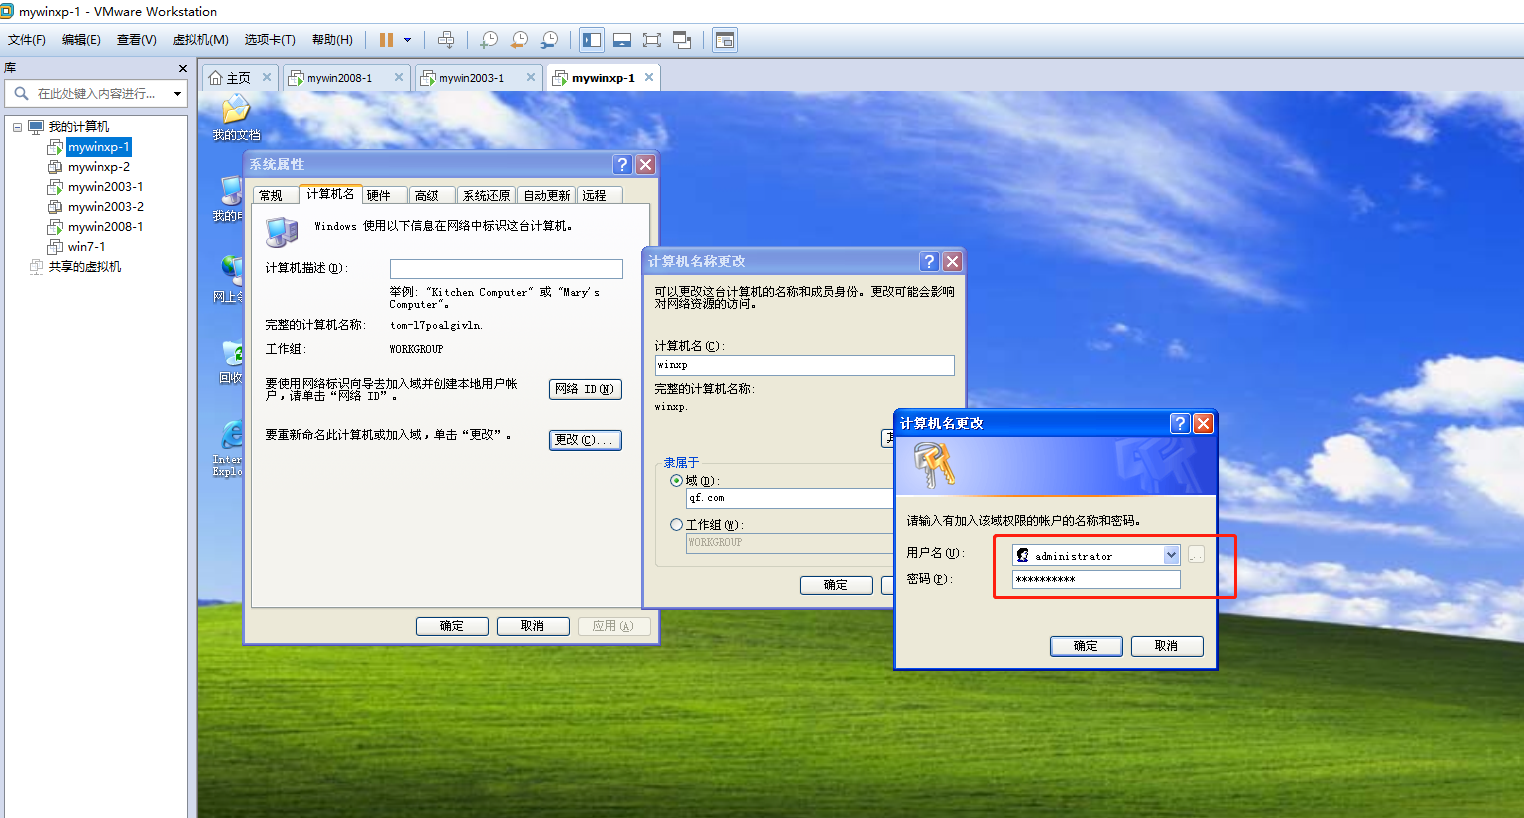Open the 虚拟机(M) menu
This screenshot has height=818, width=1524.
[x=201, y=40]
